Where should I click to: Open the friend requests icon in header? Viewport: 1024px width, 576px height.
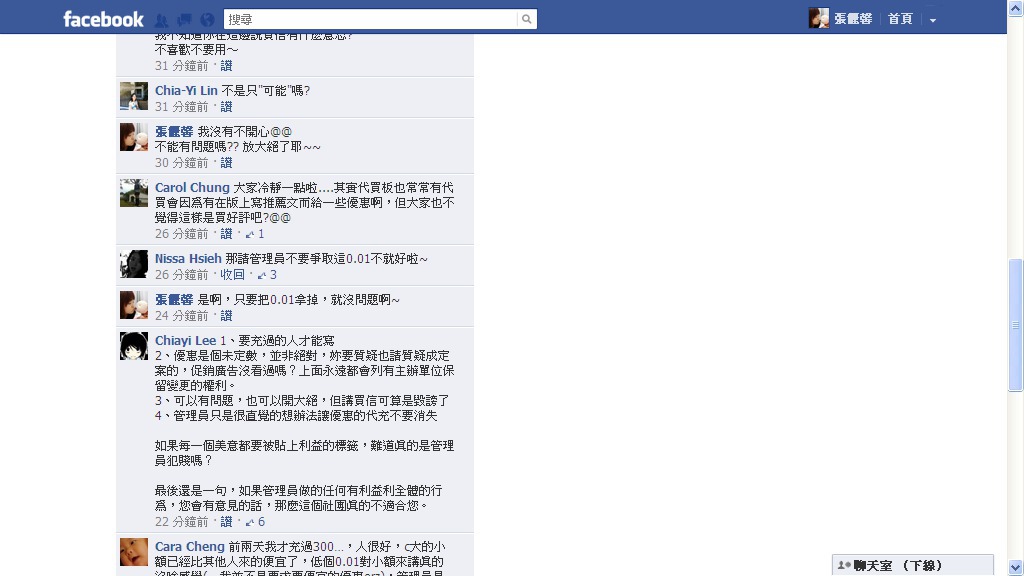162,20
